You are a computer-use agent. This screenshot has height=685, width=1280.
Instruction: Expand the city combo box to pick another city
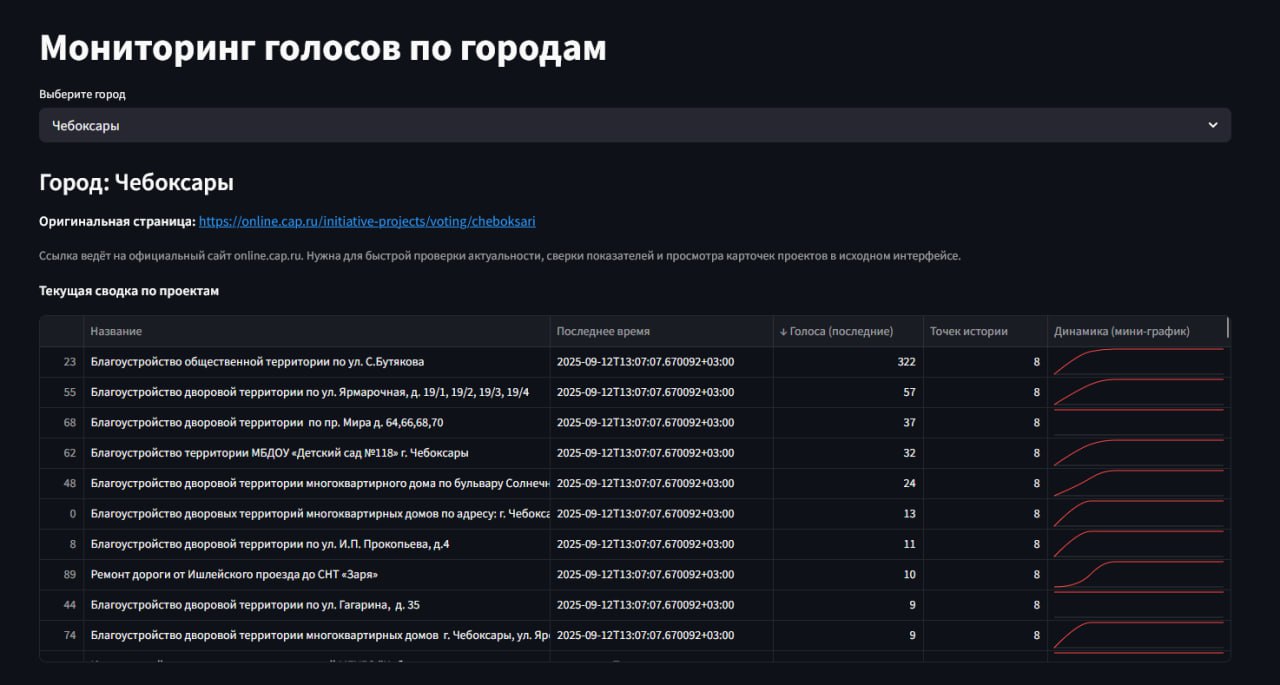pyautogui.click(x=636, y=125)
